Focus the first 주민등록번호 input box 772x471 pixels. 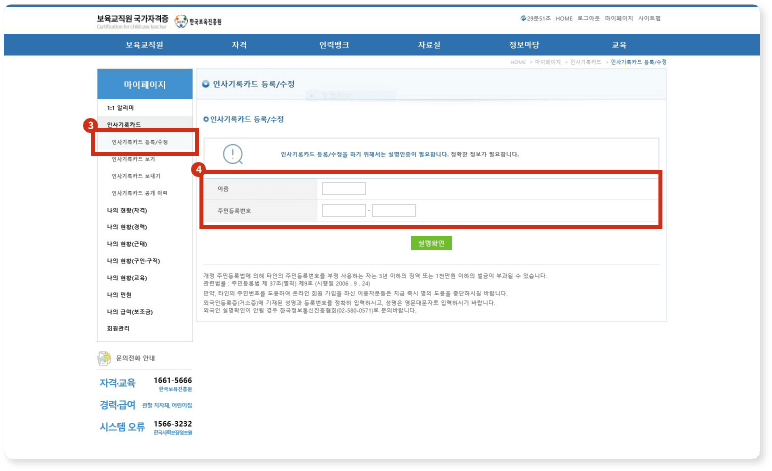[x=344, y=211]
